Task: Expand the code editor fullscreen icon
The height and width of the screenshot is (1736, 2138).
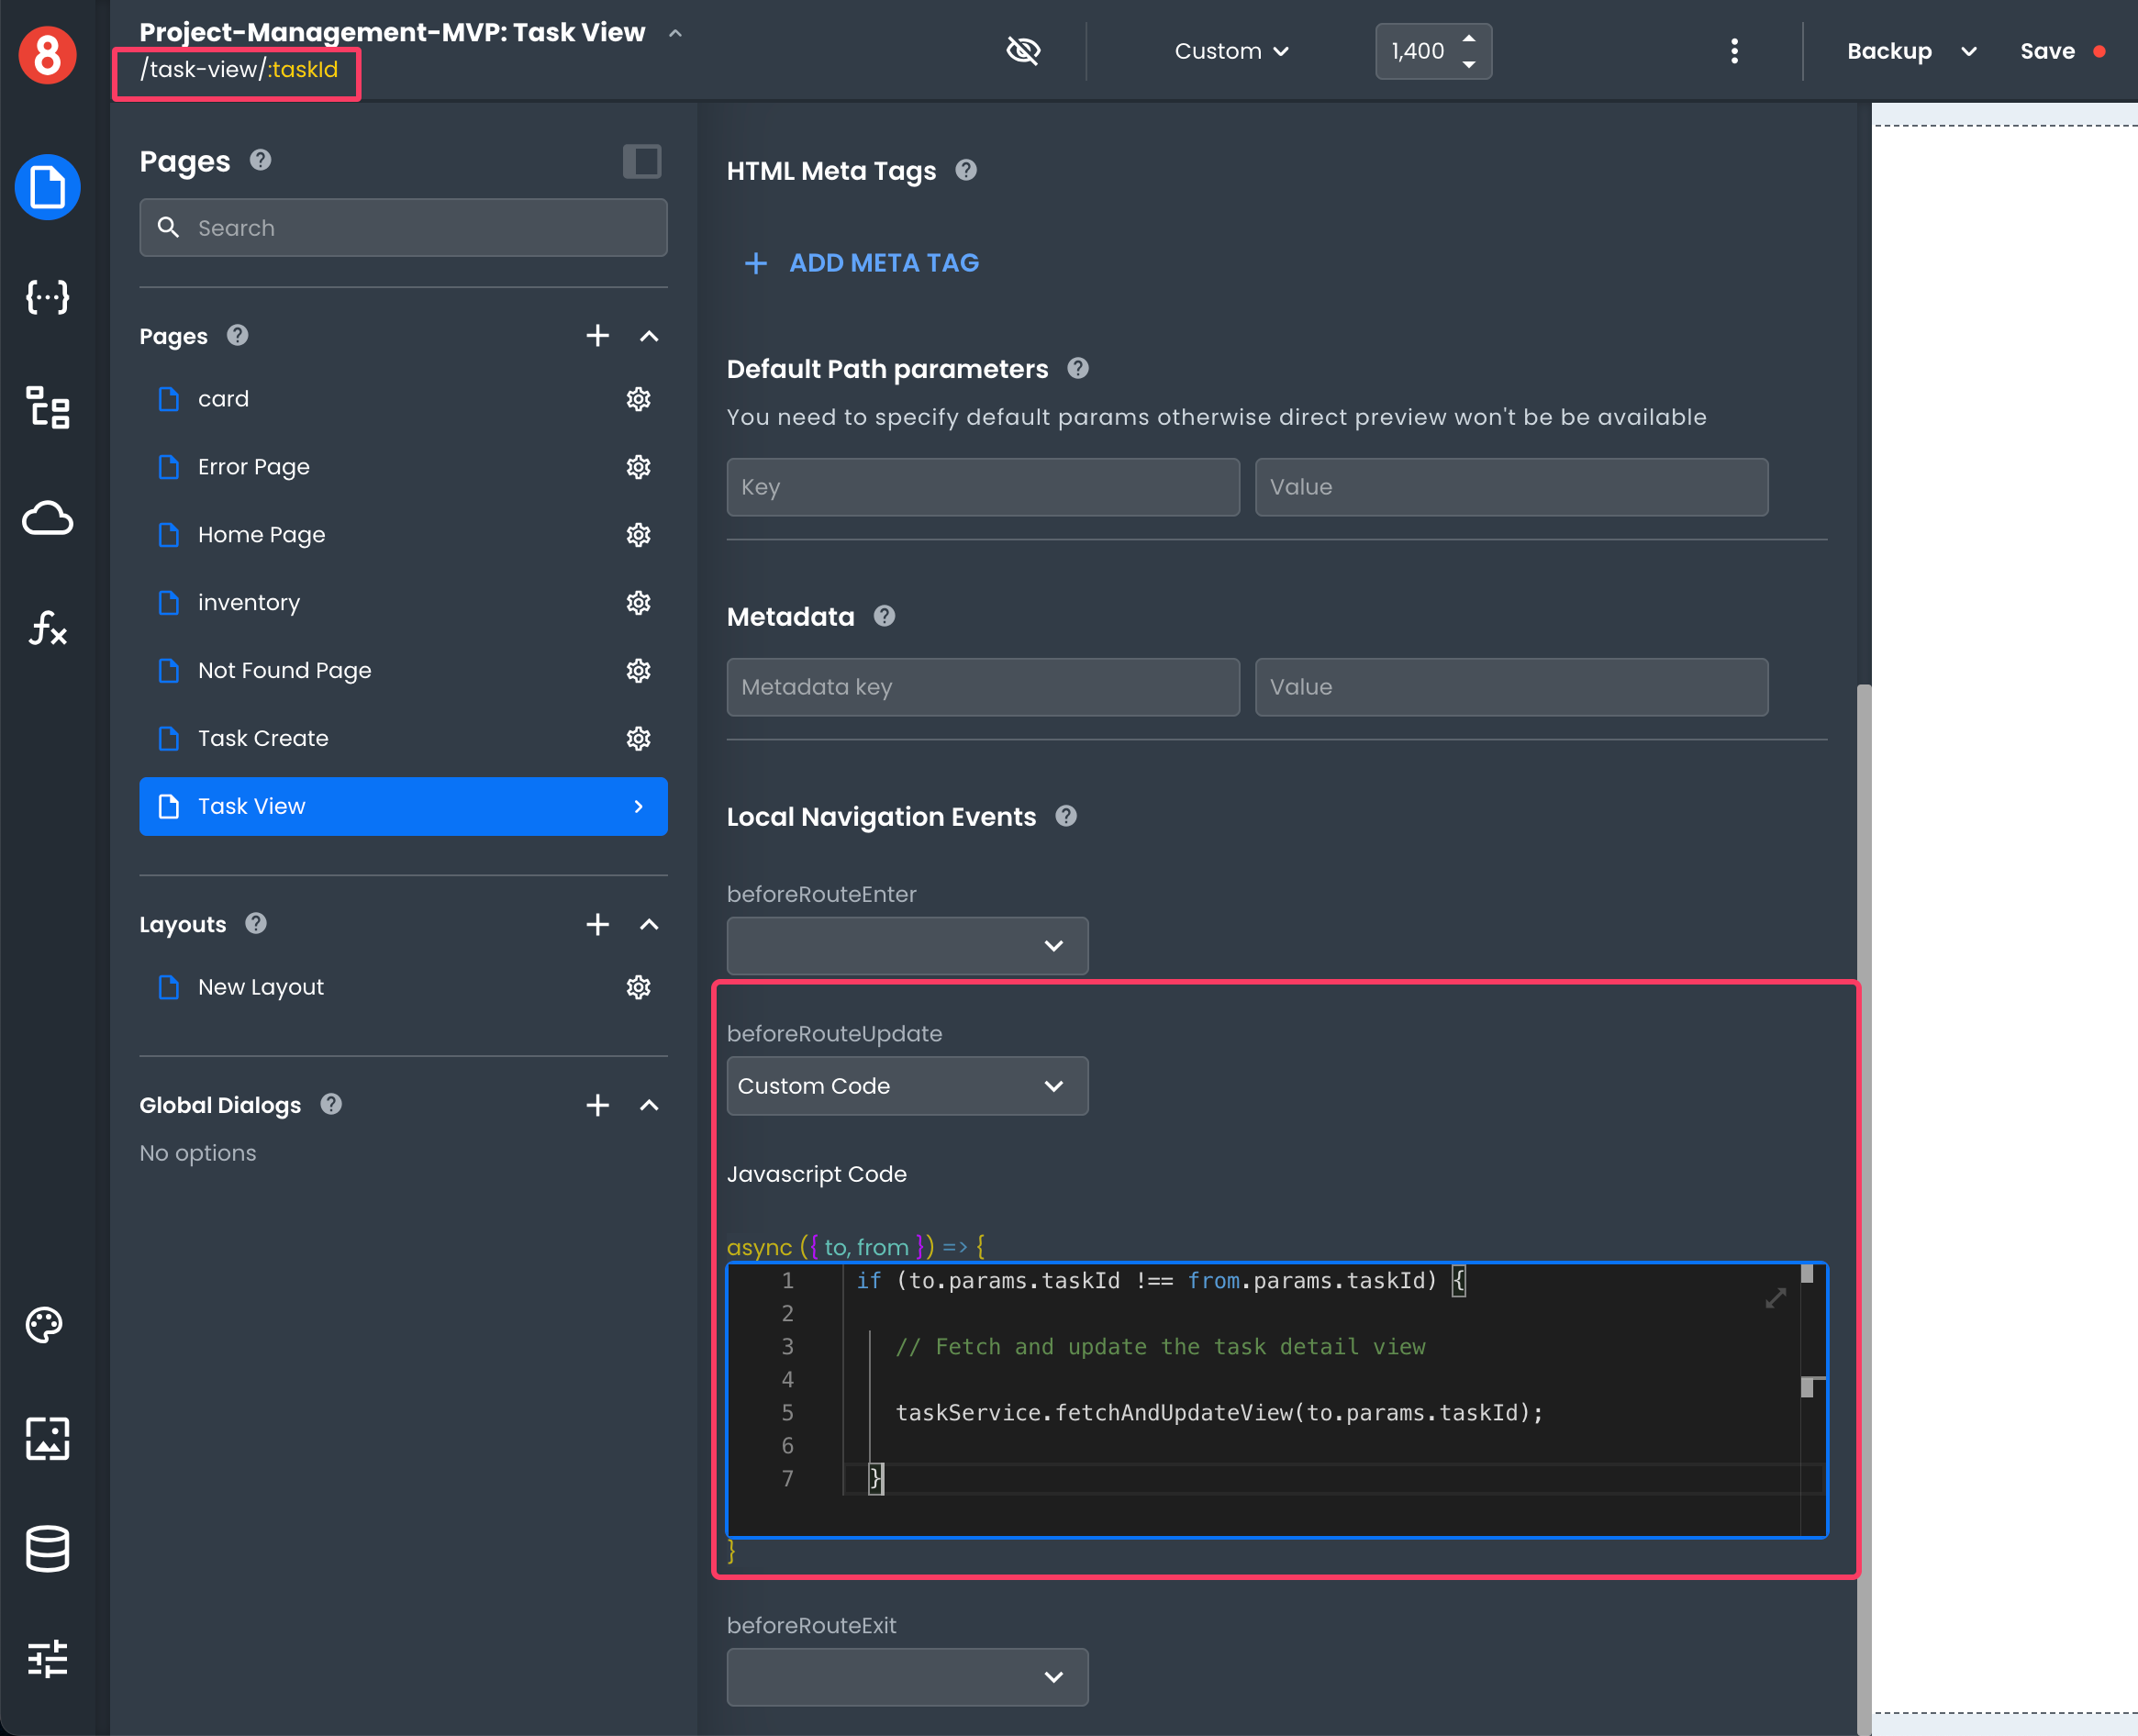Action: point(1775,1298)
